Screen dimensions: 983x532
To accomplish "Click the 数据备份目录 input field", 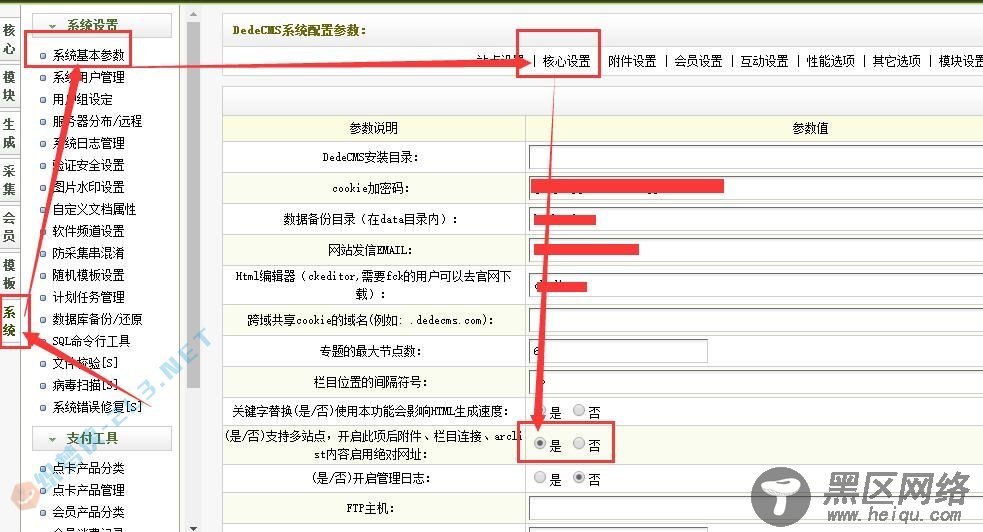I will pyautogui.click(x=756, y=219).
